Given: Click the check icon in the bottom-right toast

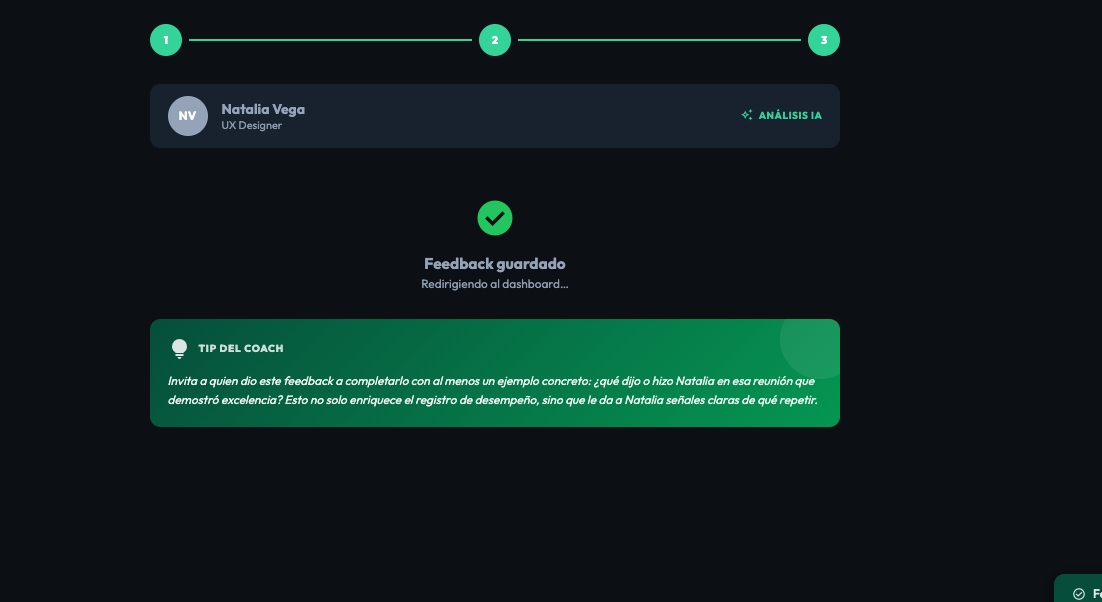Looking at the screenshot, I should [1078, 594].
